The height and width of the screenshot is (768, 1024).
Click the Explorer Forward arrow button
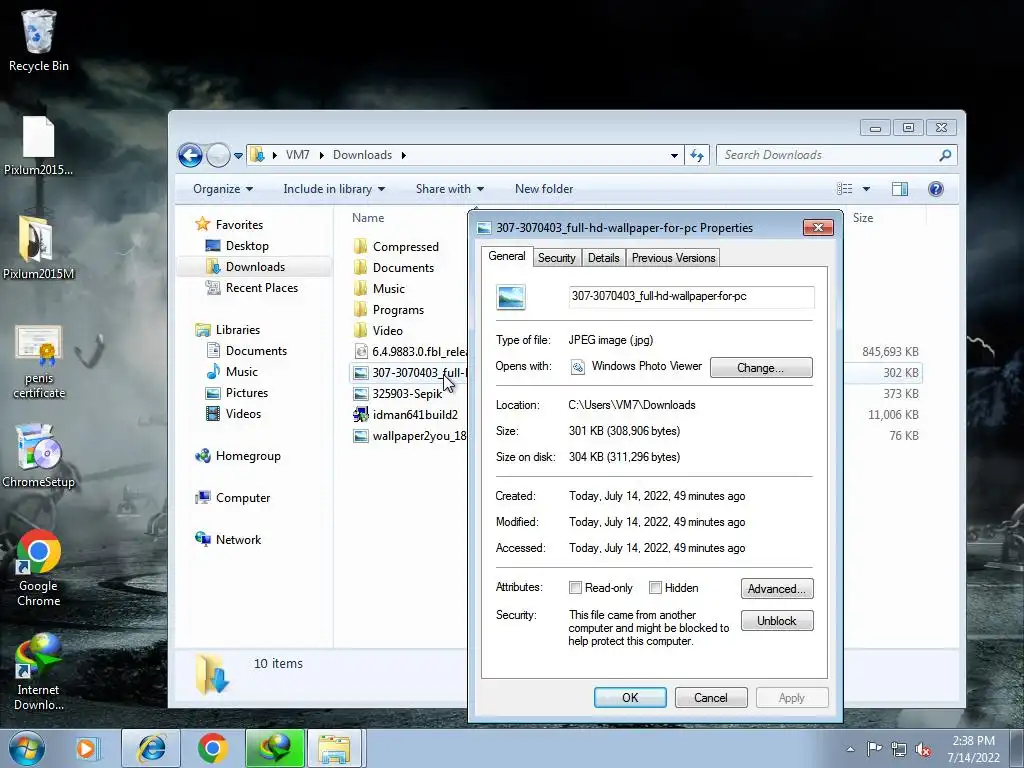click(218, 155)
